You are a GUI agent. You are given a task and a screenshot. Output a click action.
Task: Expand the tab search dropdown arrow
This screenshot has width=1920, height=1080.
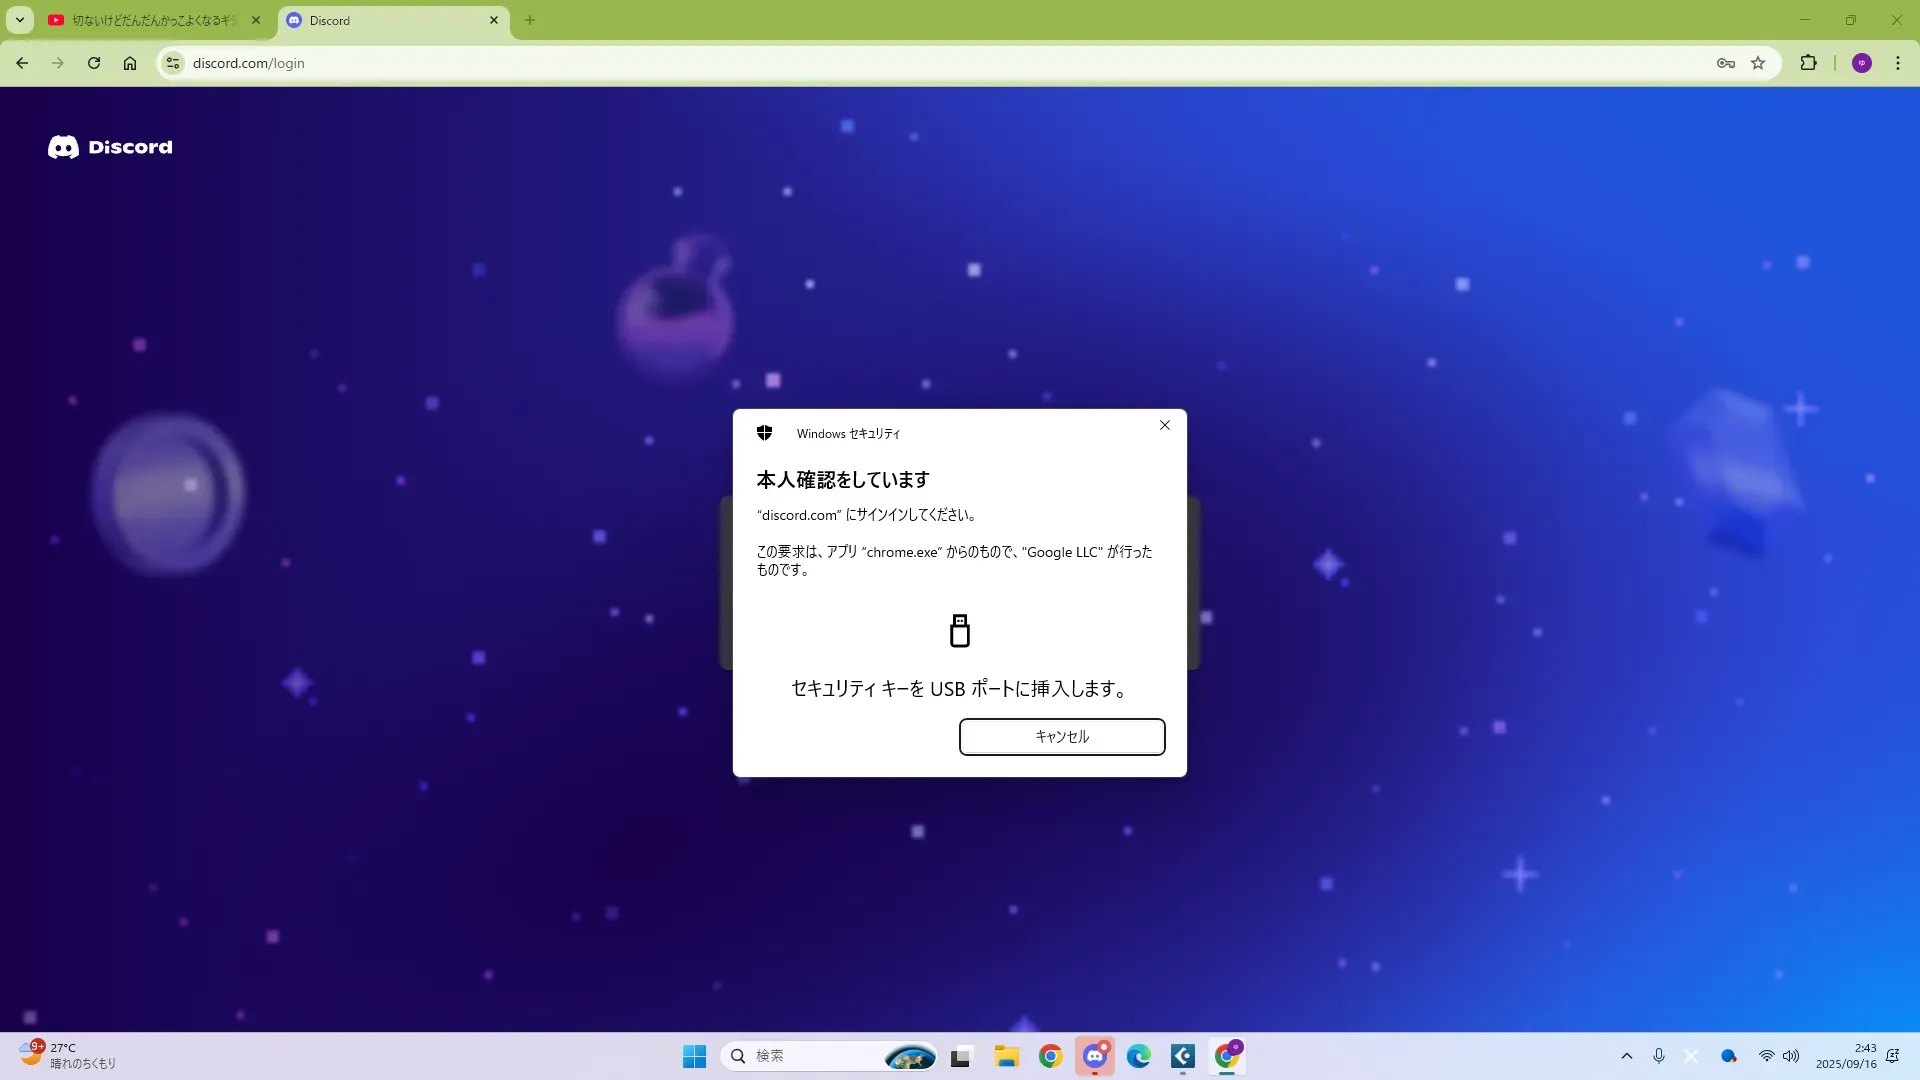tap(19, 20)
